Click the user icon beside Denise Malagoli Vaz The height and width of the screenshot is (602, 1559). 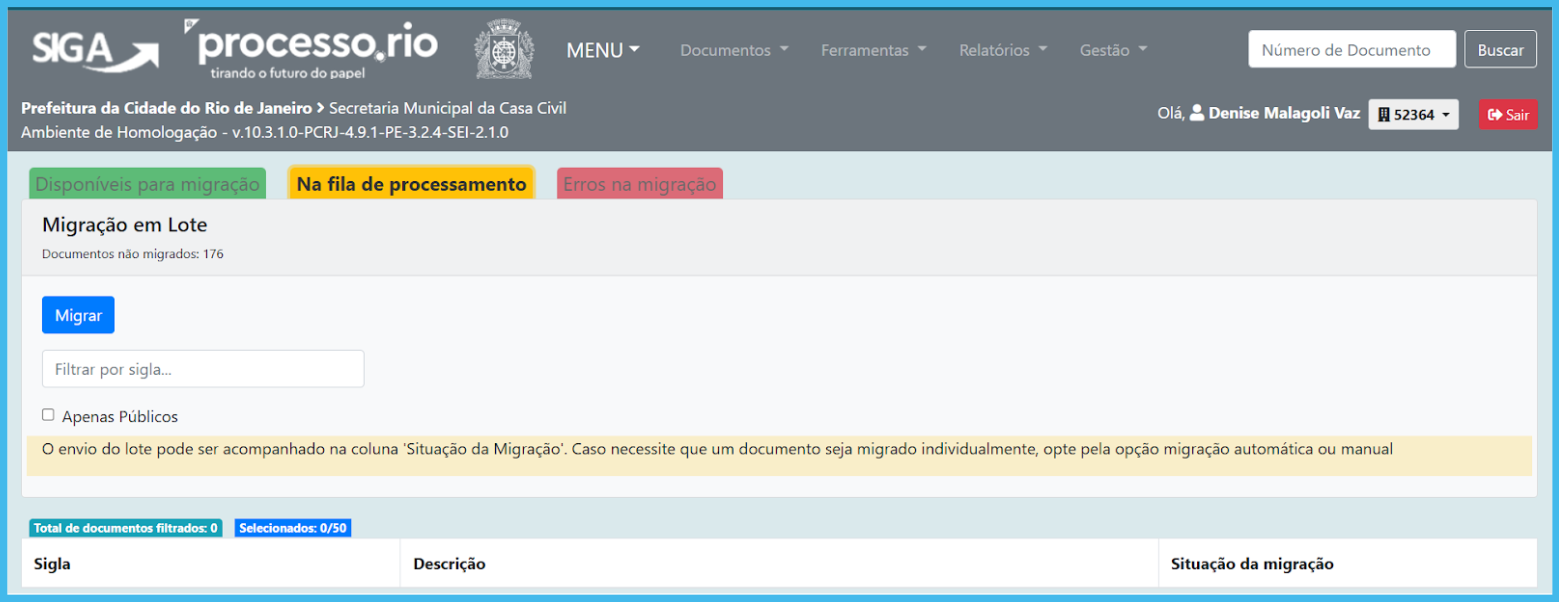point(1196,114)
